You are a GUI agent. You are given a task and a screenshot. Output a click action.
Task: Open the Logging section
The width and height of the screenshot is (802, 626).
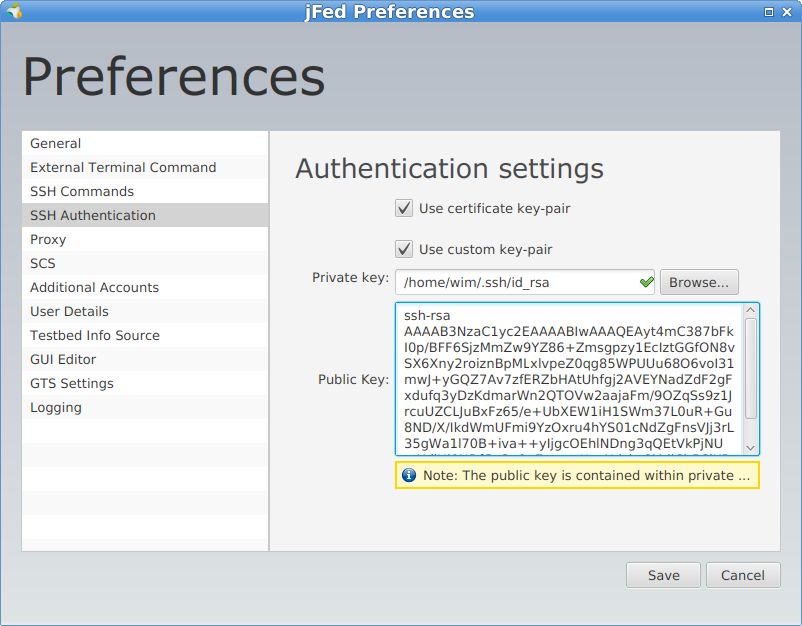point(145,408)
